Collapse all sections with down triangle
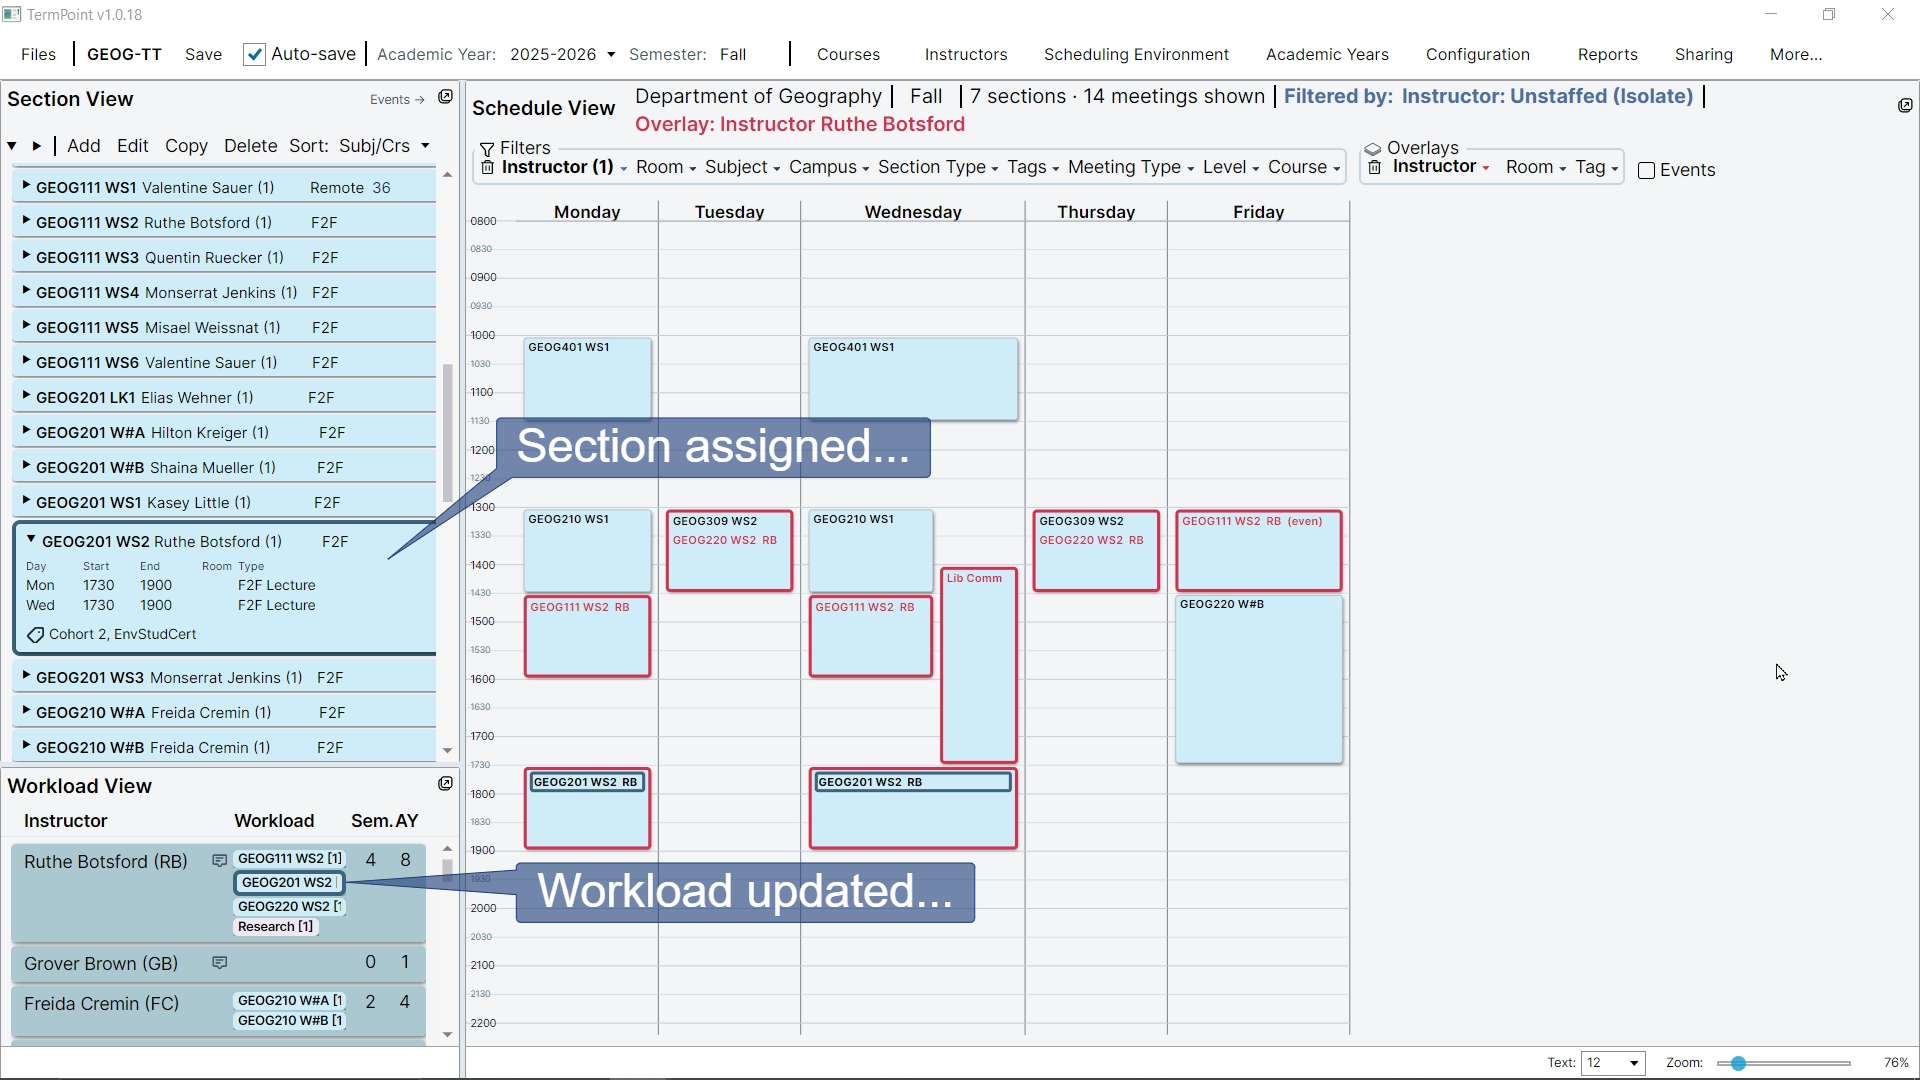 coord(12,146)
